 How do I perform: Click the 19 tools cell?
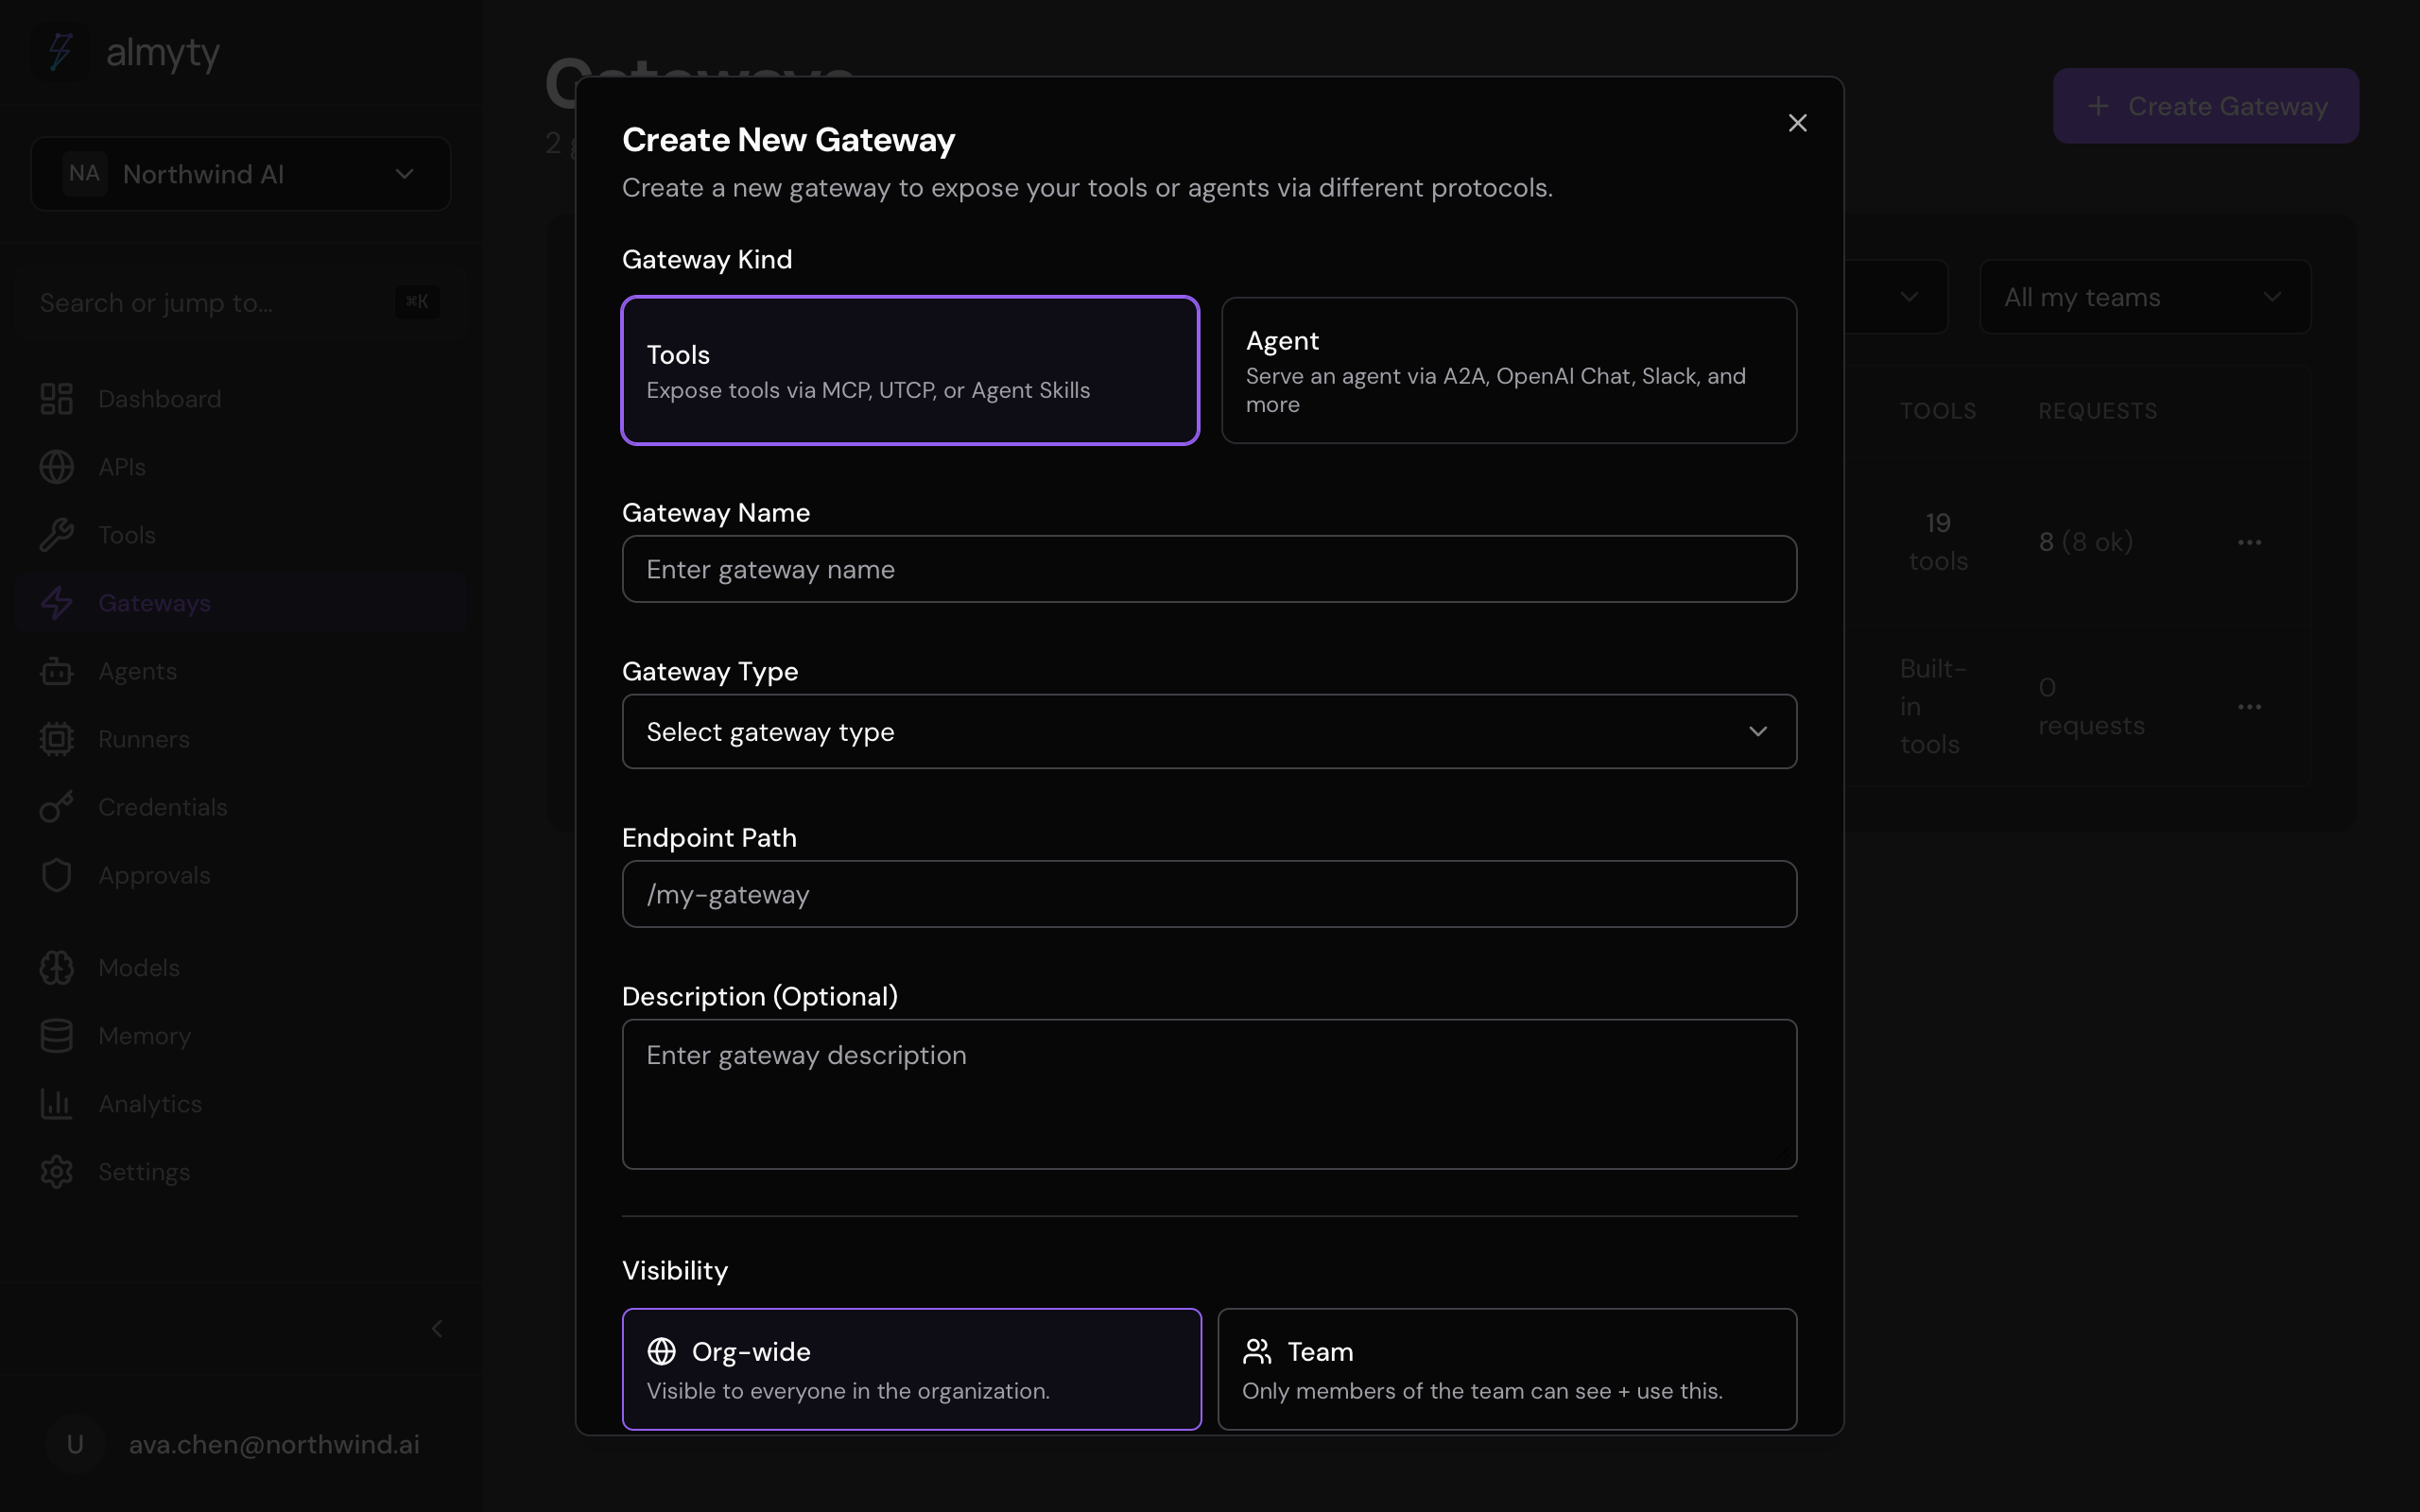point(1937,542)
